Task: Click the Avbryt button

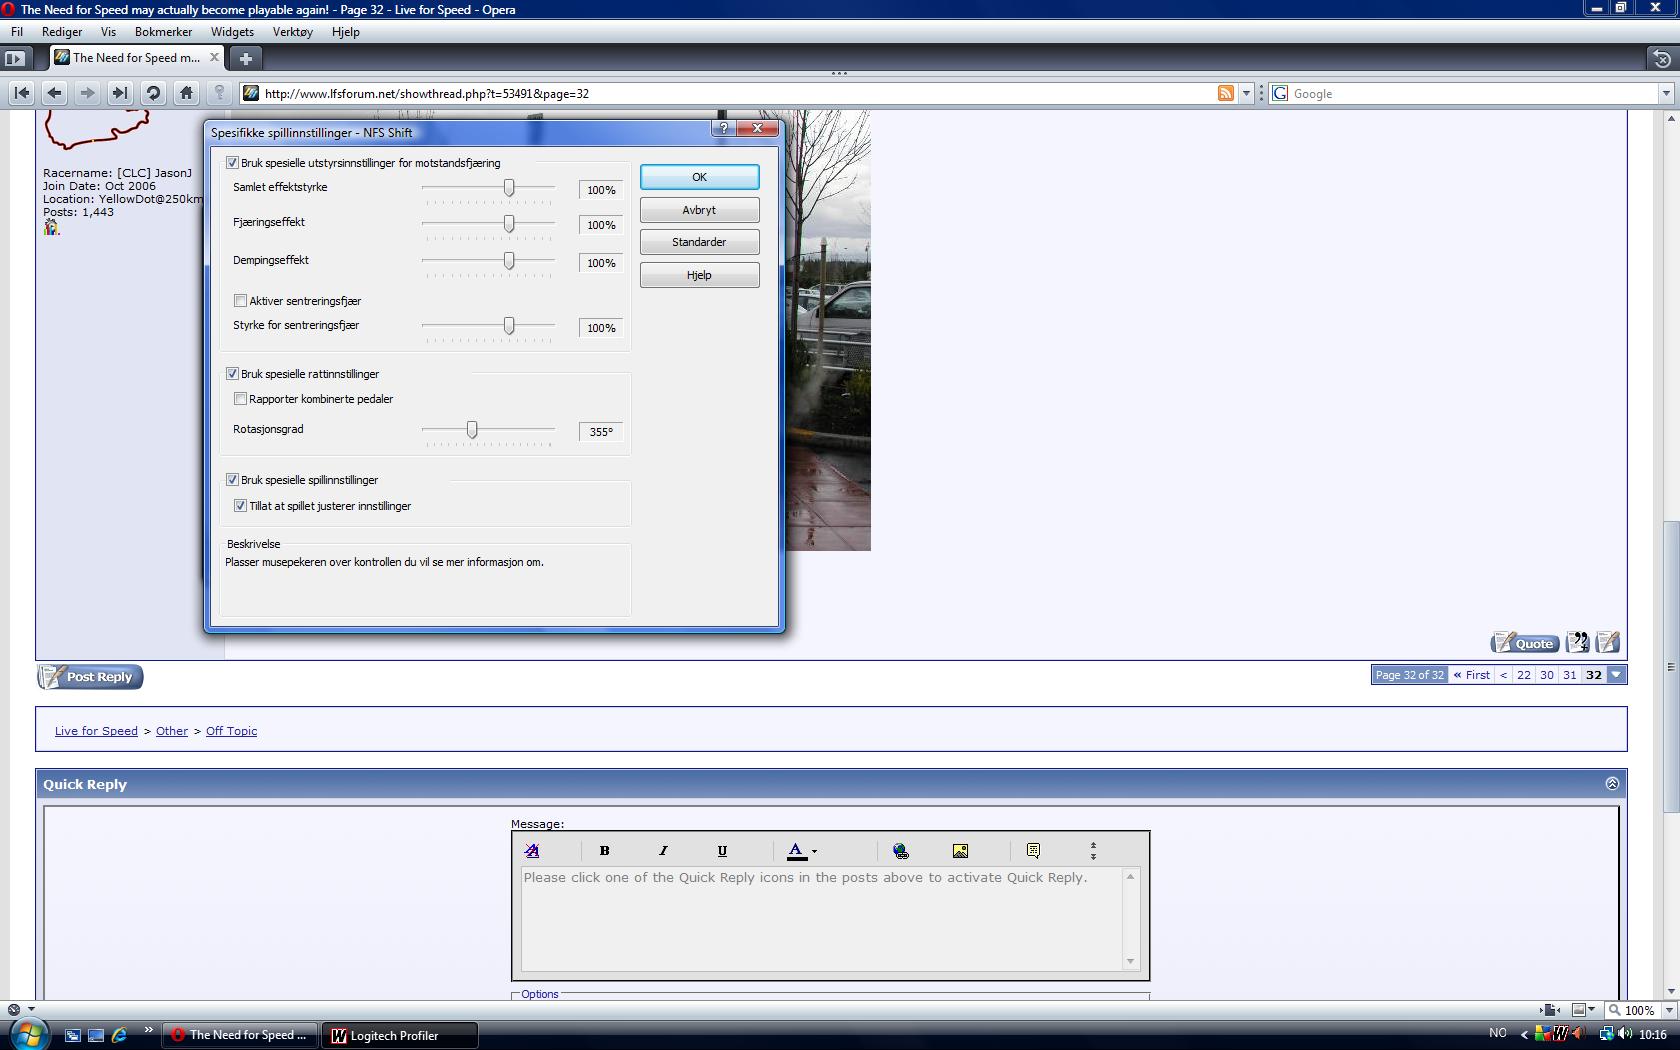Action: (699, 210)
